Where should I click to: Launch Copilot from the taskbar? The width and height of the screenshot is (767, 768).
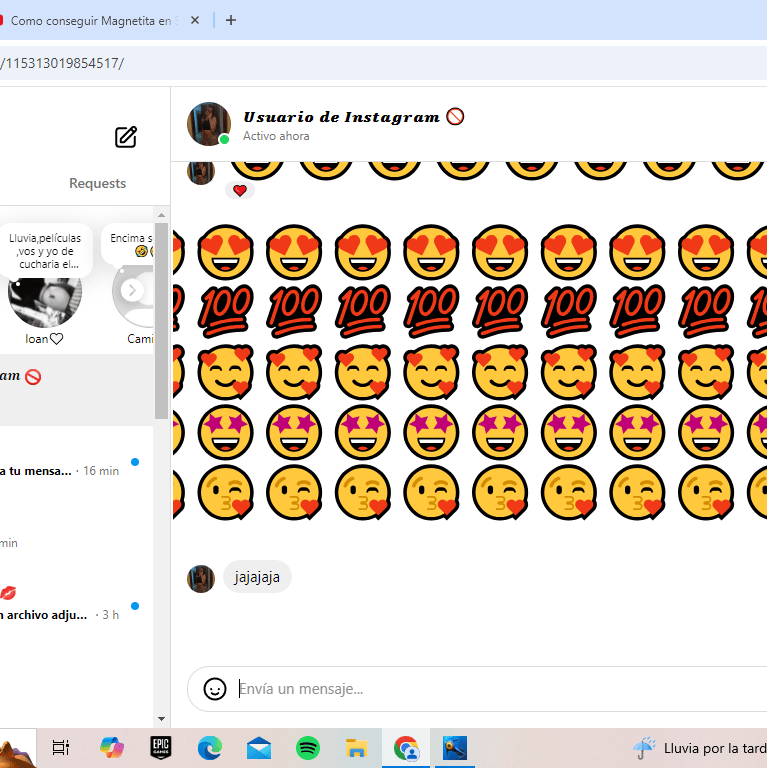[x=111, y=748]
